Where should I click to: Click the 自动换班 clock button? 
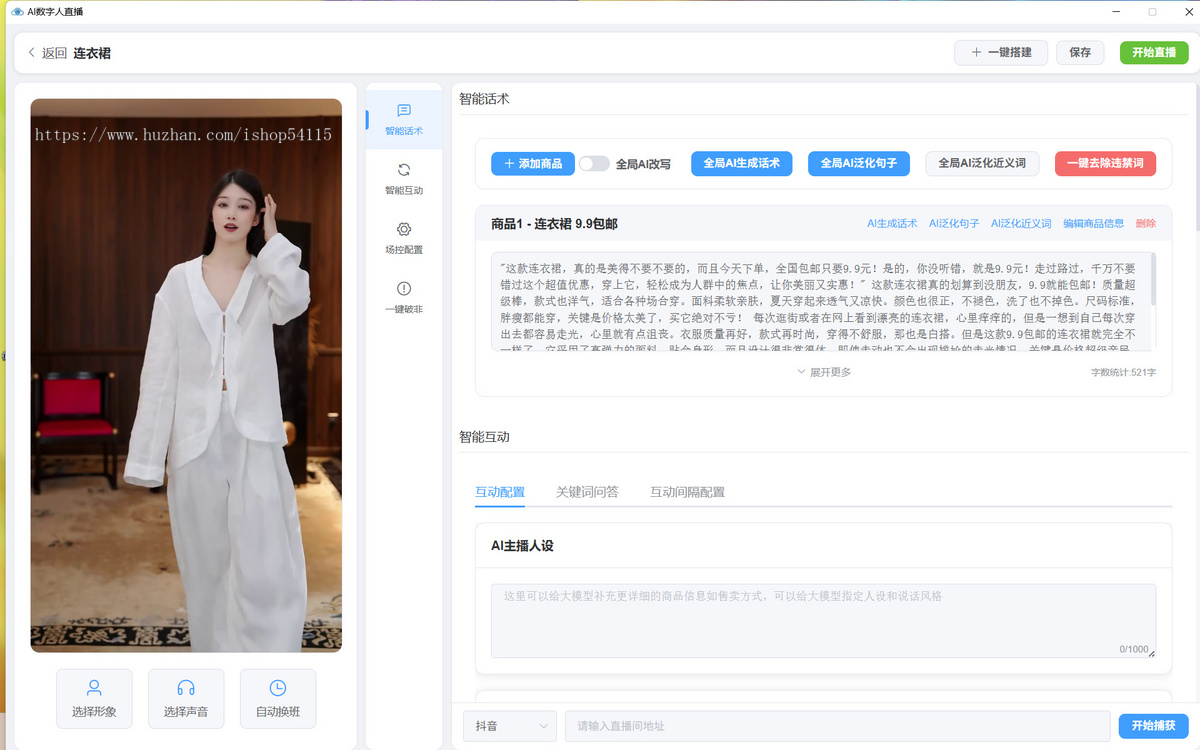coord(278,699)
